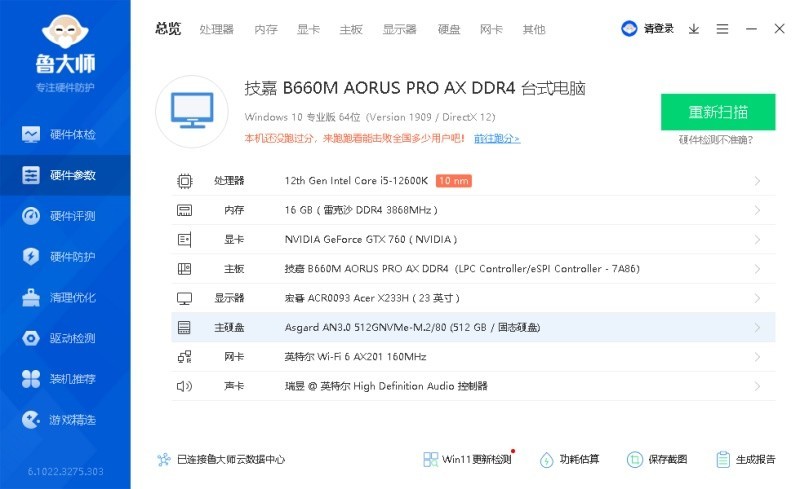Click 硬件检测不准确? link
Screen dimensions: 800x489
coord(716,140)
